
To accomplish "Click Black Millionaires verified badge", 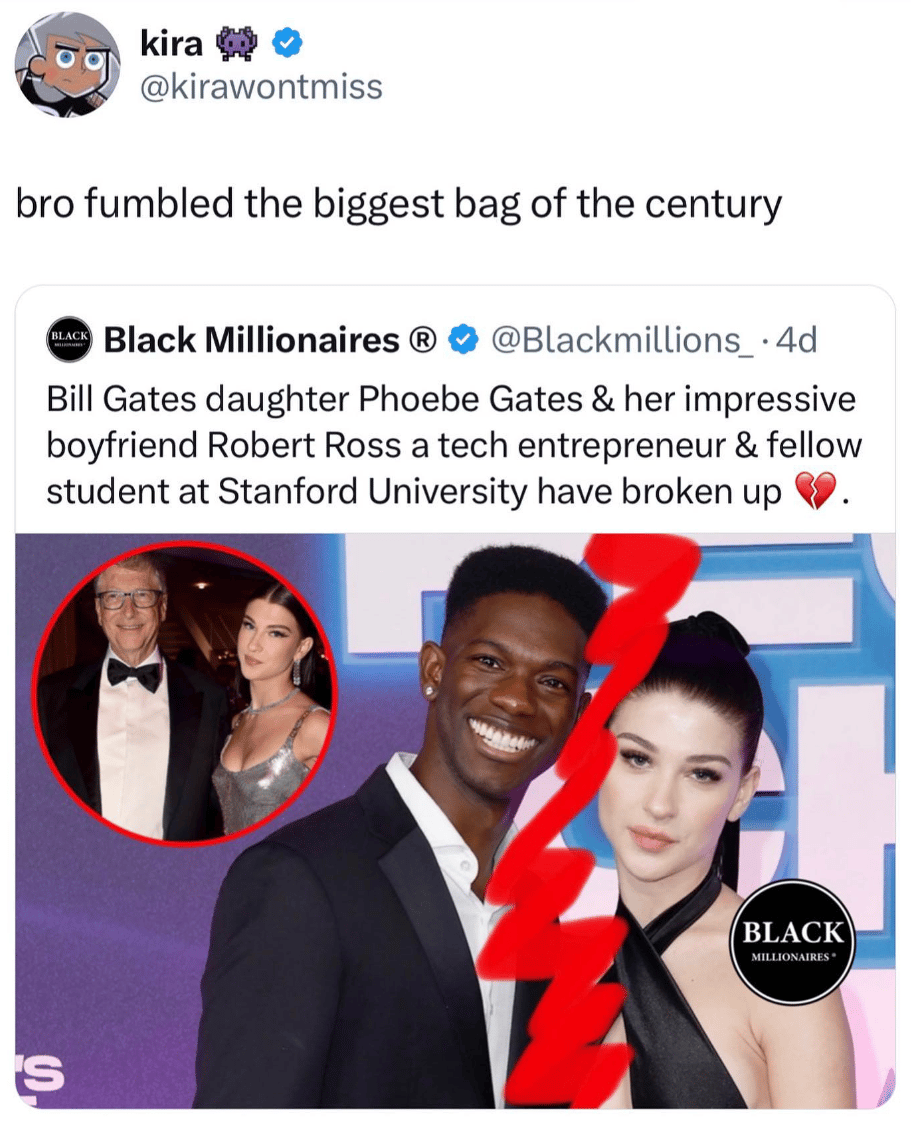I will [464, 340].
